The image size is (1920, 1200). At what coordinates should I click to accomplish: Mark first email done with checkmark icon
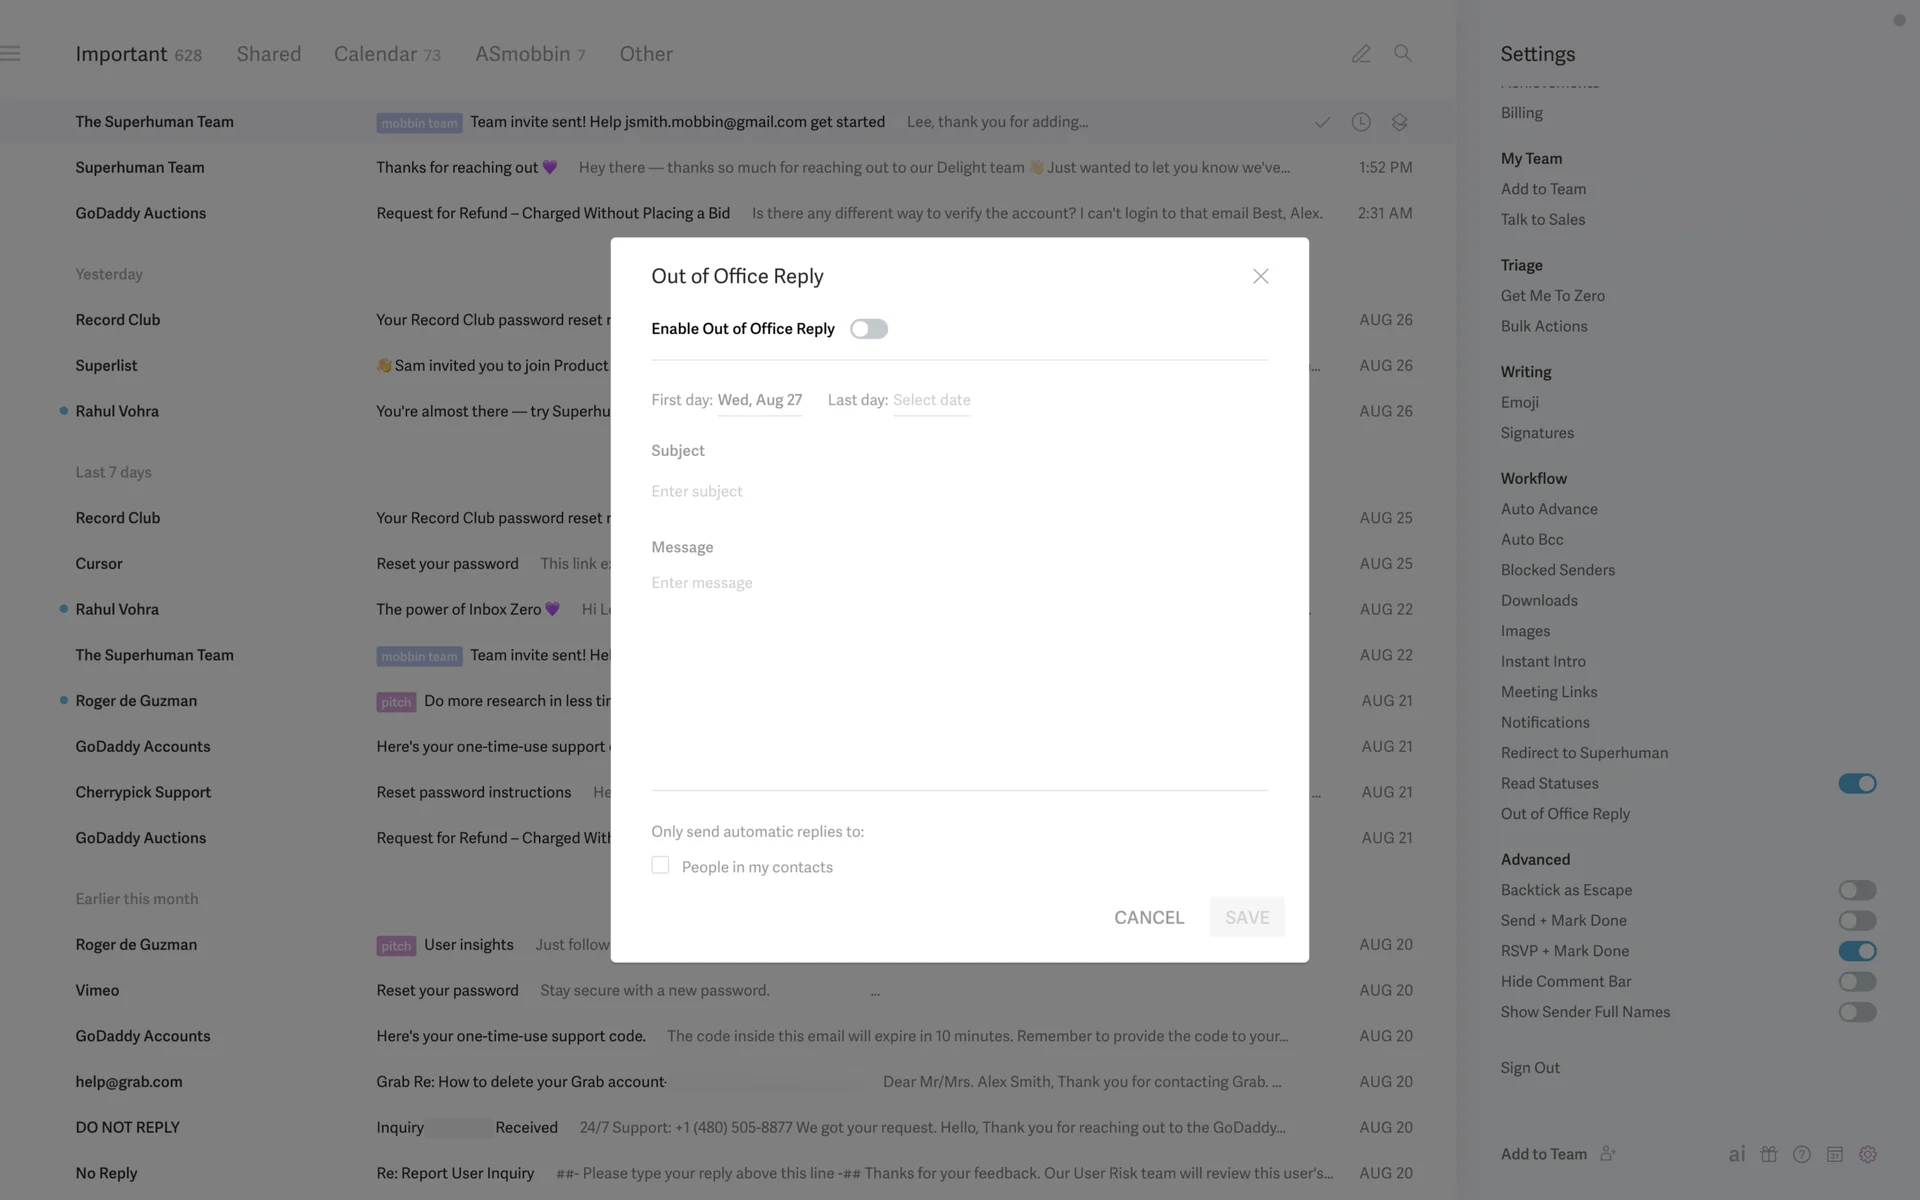[x=1322, y=122]
